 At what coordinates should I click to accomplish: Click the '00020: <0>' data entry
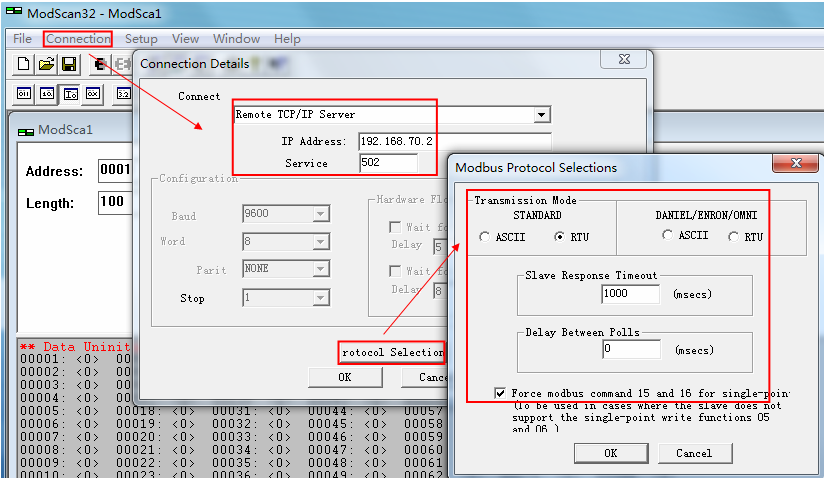(x=156, y=437)
